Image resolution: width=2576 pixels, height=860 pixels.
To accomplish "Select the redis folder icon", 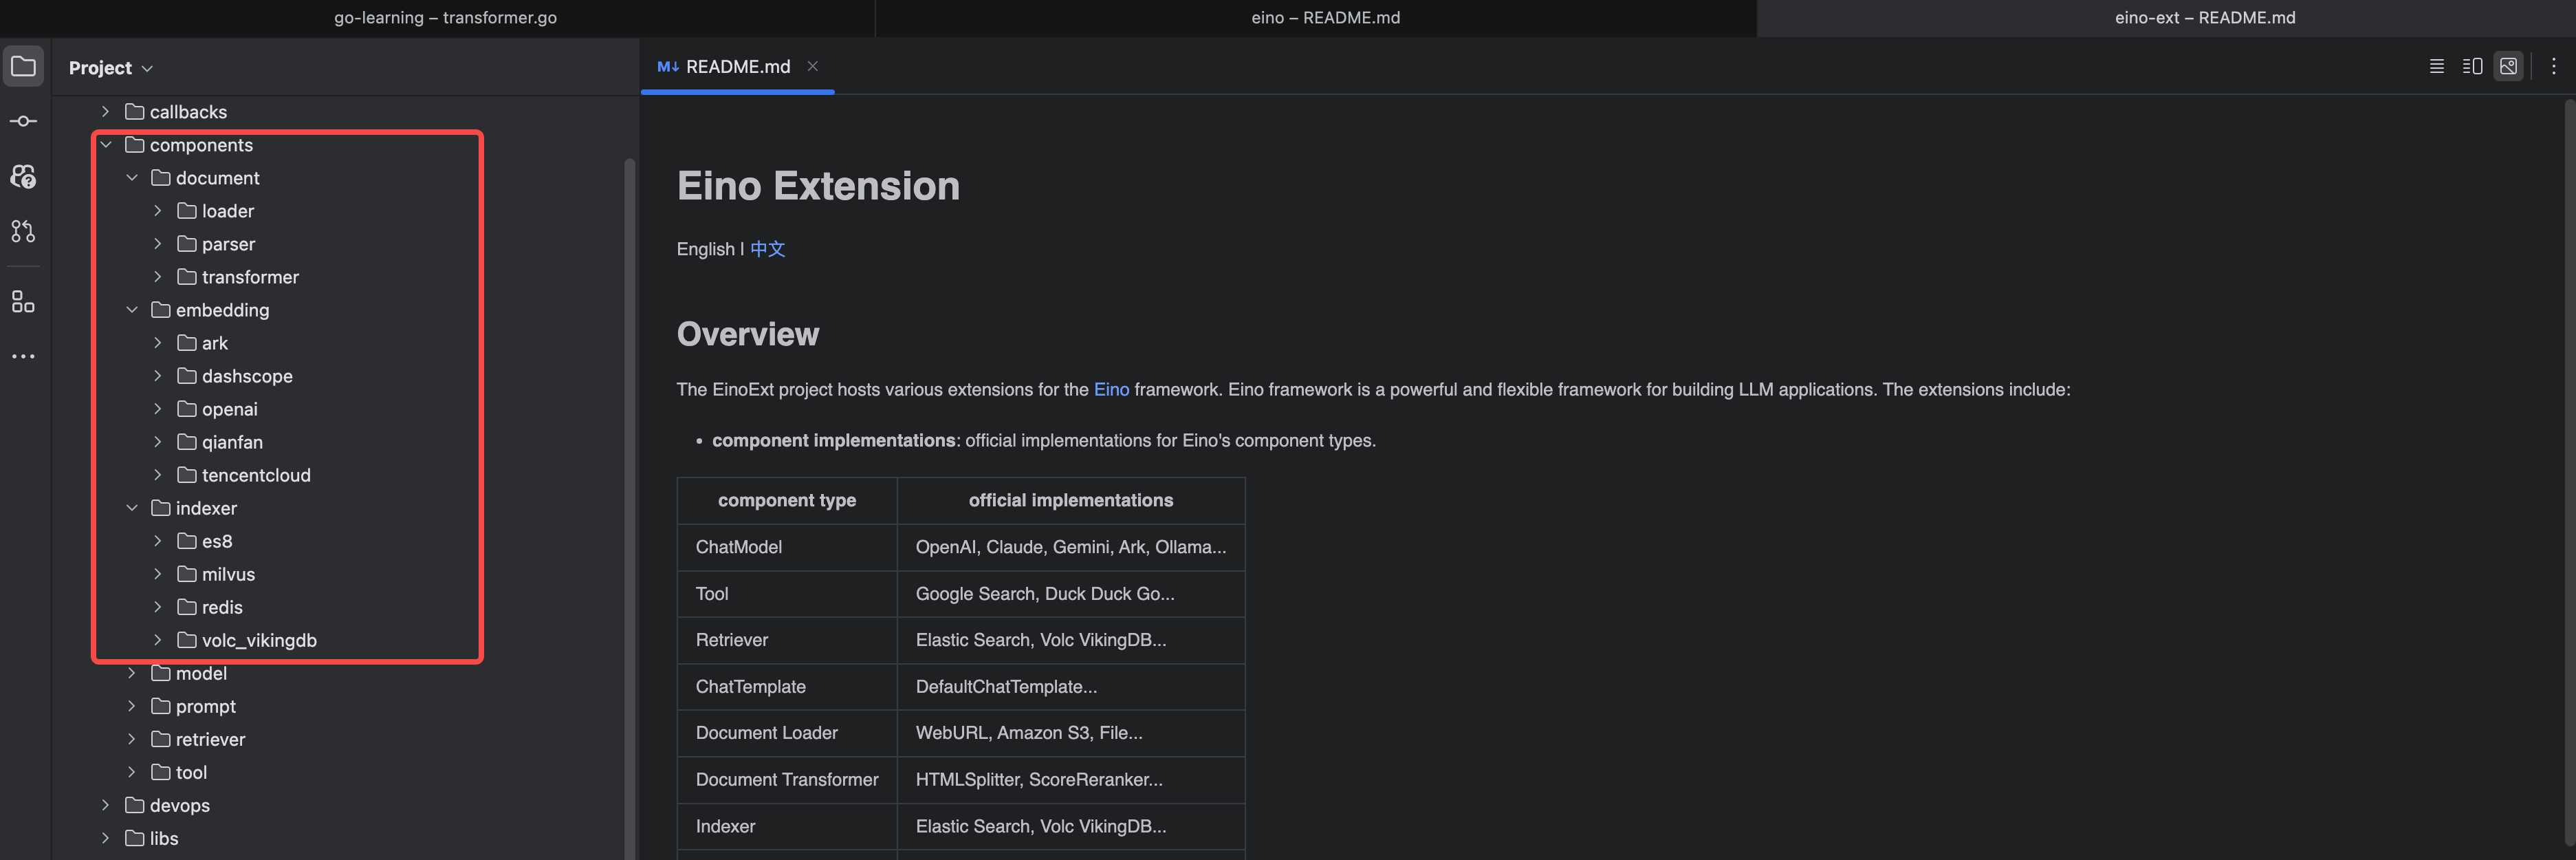I will point(187,607).
